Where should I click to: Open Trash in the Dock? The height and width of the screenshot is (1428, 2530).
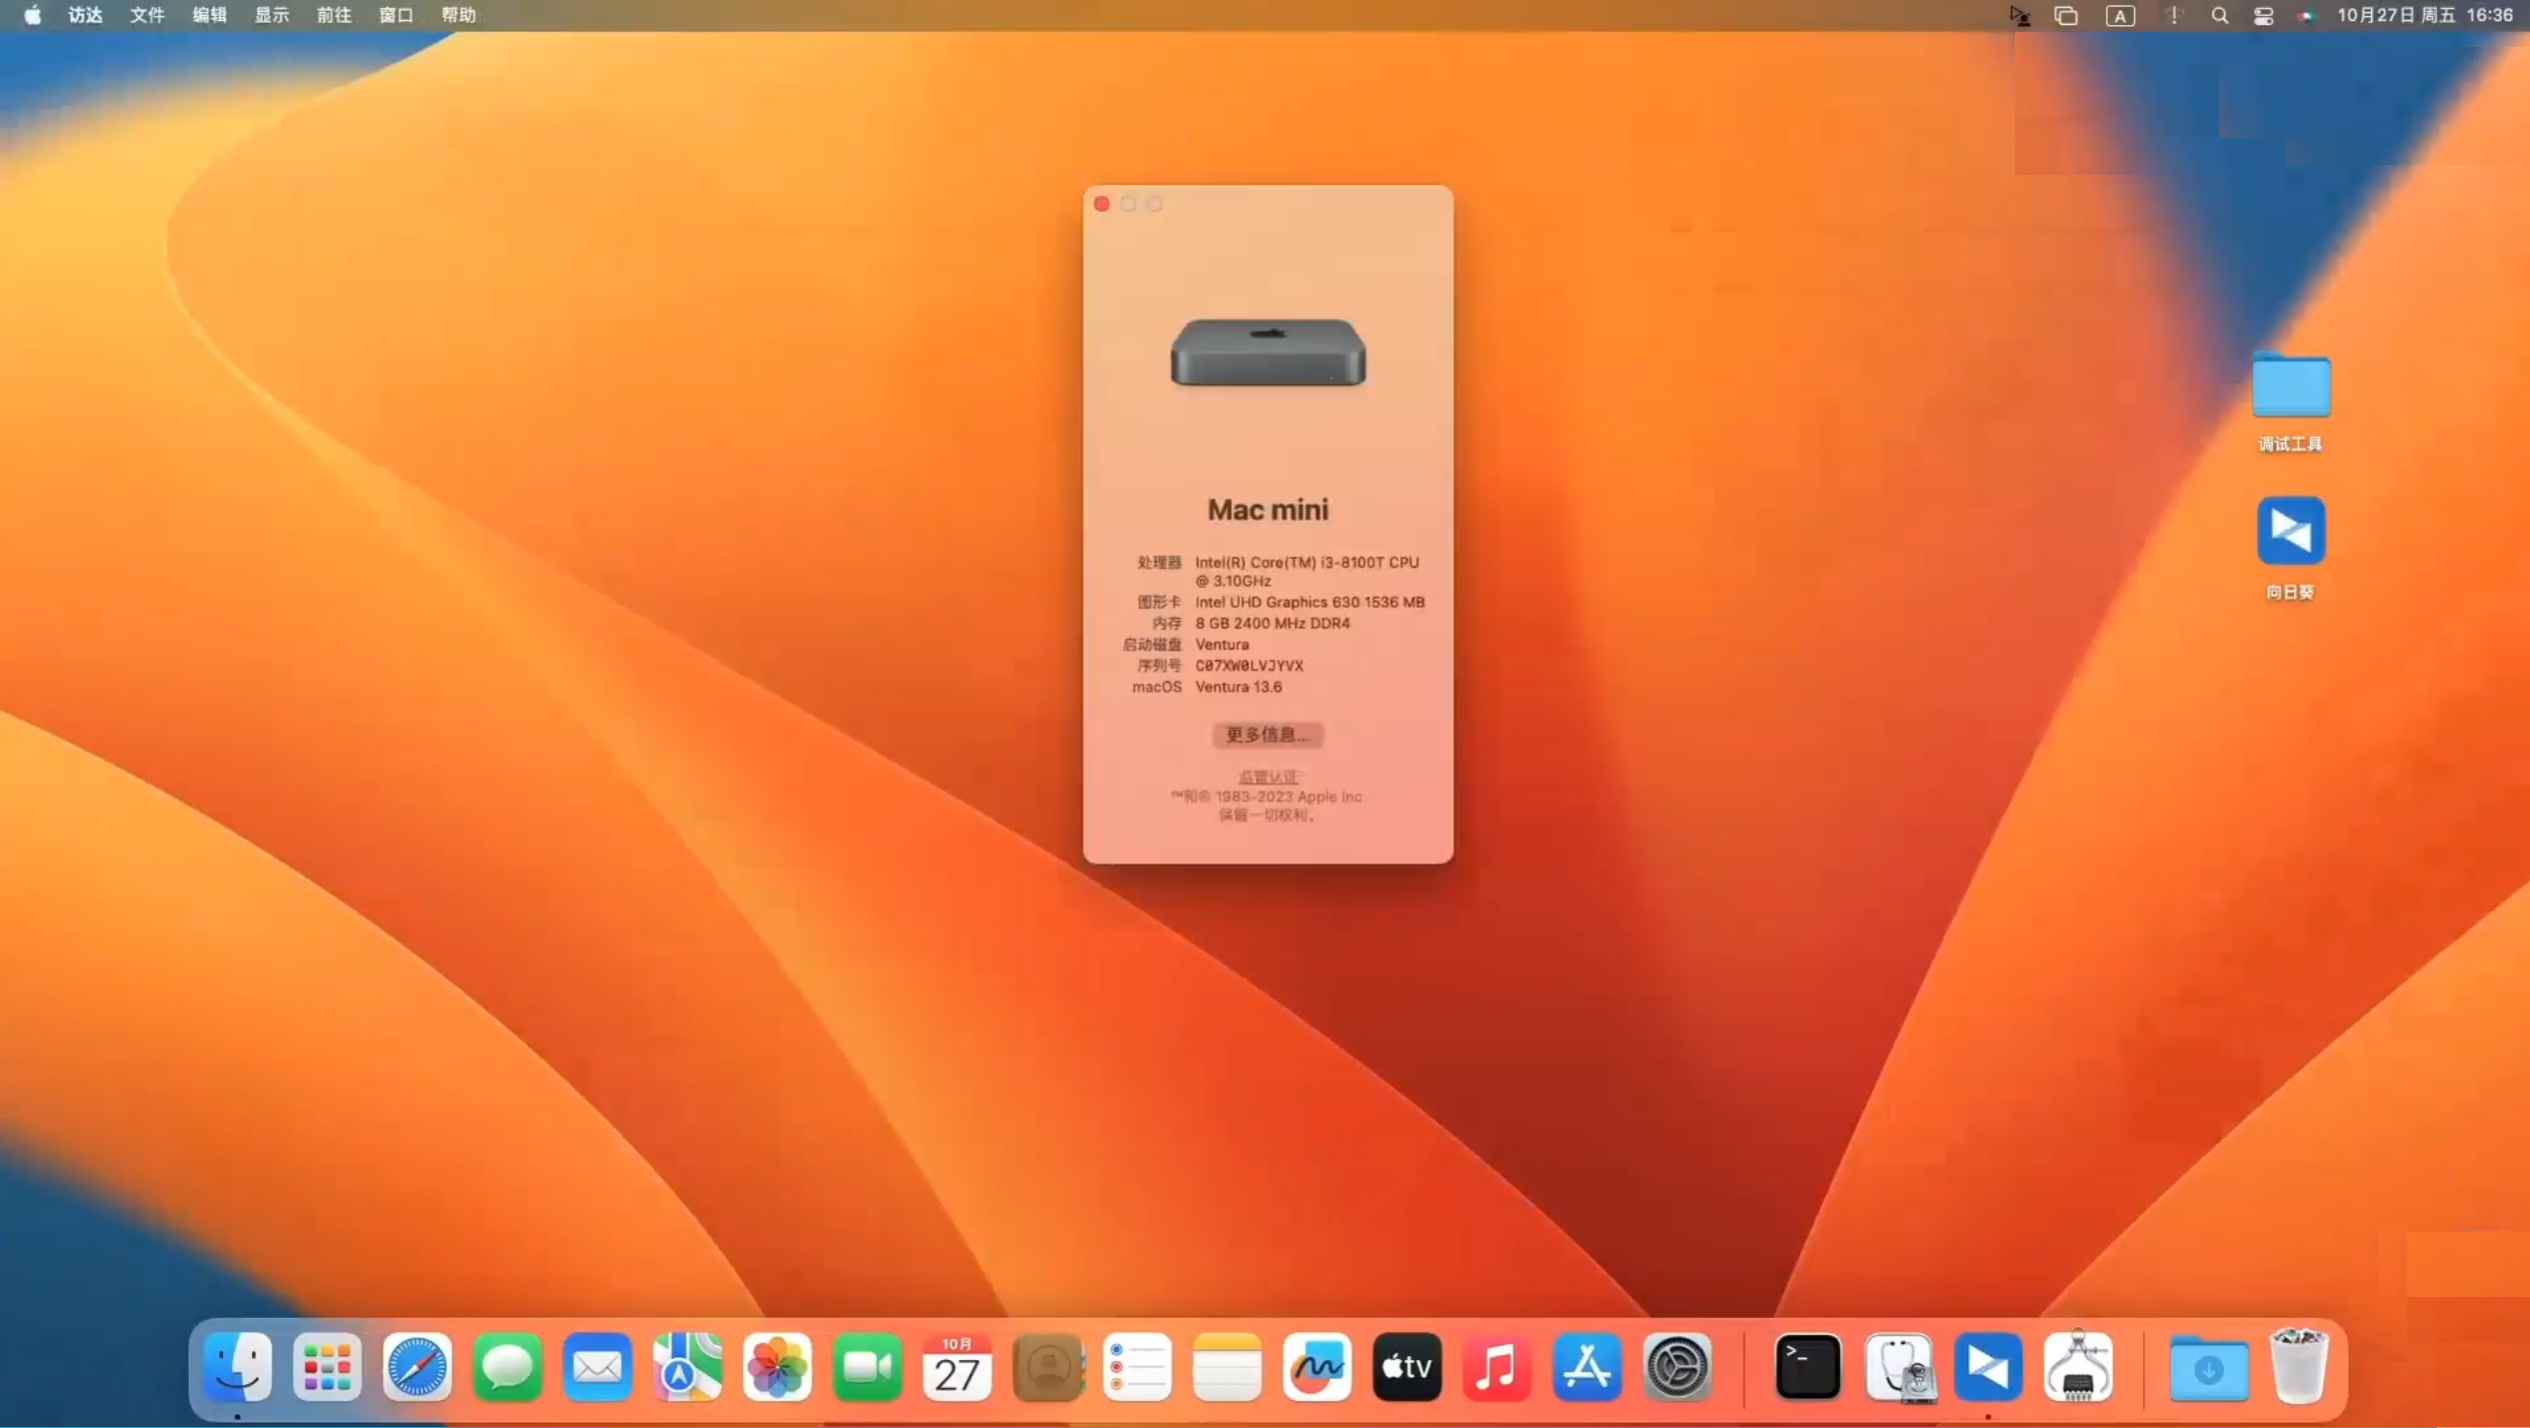point(2298,1366)
